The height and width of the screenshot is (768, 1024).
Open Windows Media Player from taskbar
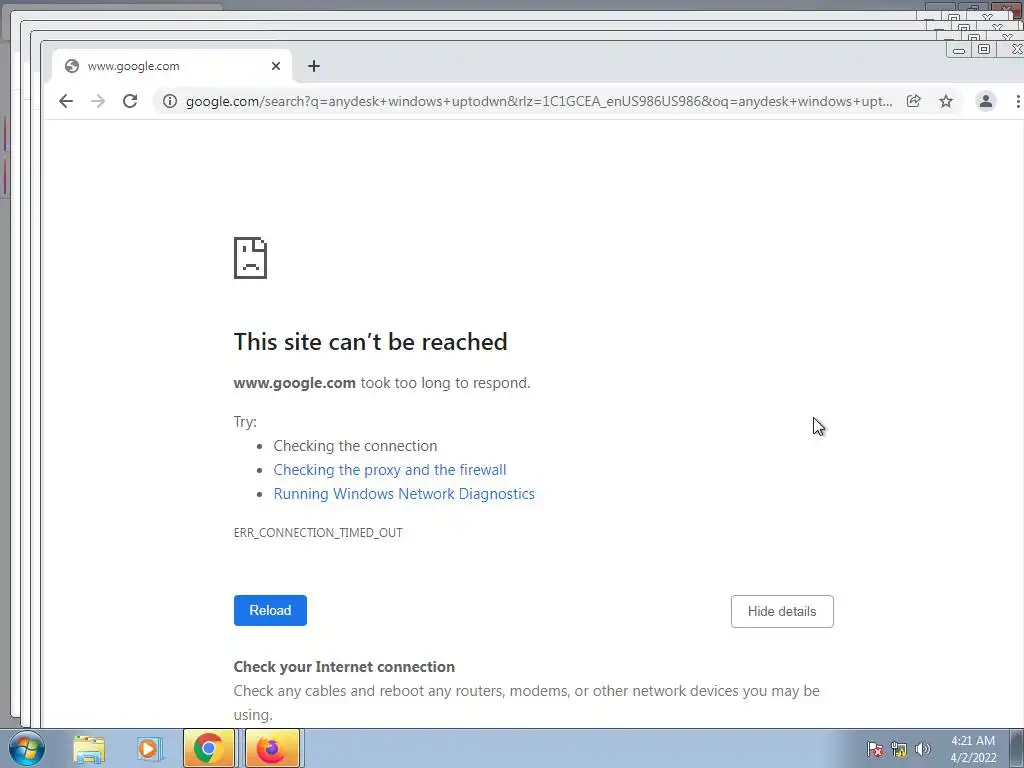tap(148, 748)
